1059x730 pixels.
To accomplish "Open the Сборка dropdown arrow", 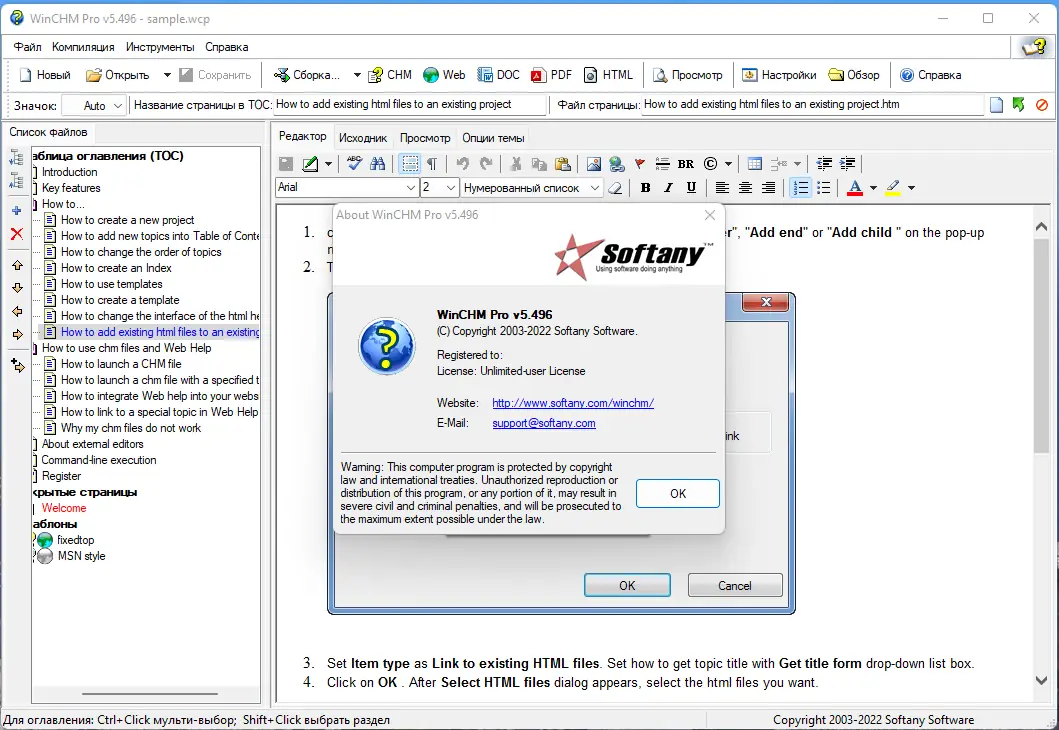I will 357,75.
